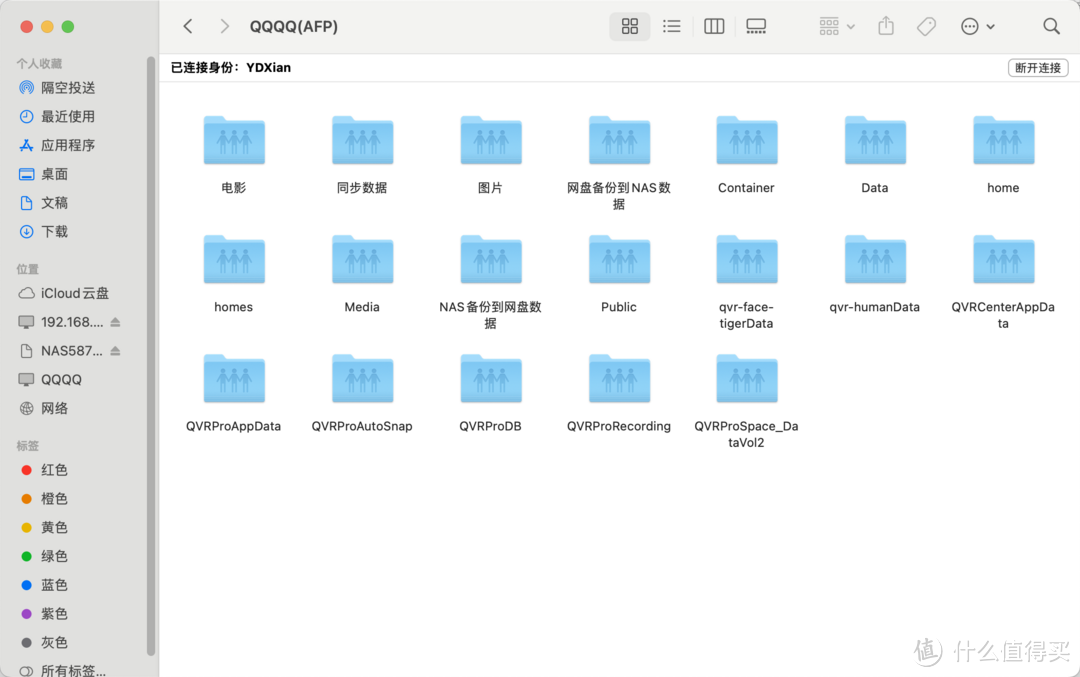Image resolution: width=1080 pixels, height=677 pixels.
Task: Click the Share toolbar icon
Action: pos(886,27)
